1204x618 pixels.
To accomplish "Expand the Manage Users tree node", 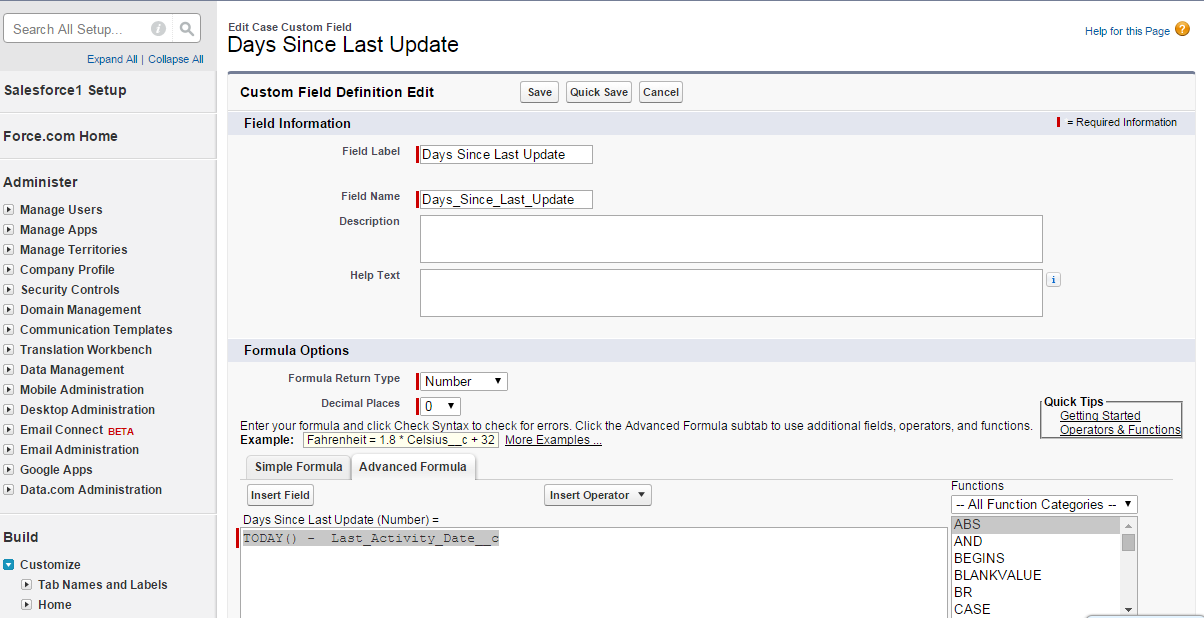I will 9,210.
